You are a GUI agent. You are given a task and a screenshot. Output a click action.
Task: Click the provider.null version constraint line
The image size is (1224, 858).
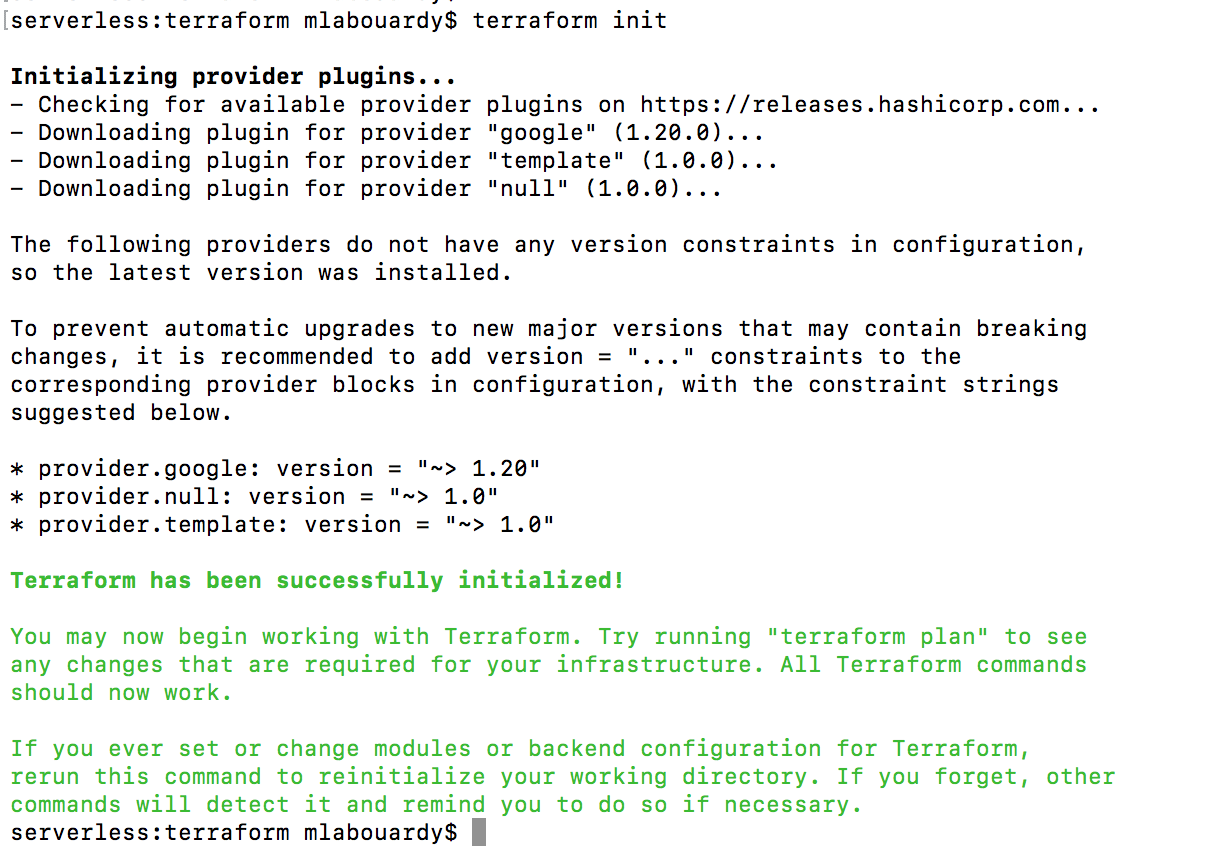point(255,497)
